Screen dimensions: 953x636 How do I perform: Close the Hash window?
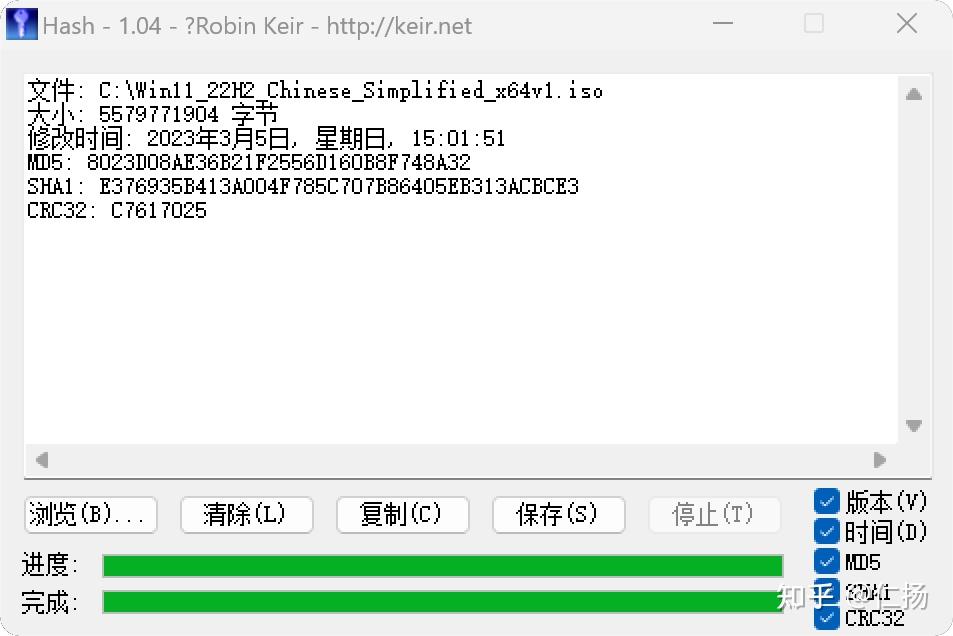pyautogui.click(x=907, y=24)
